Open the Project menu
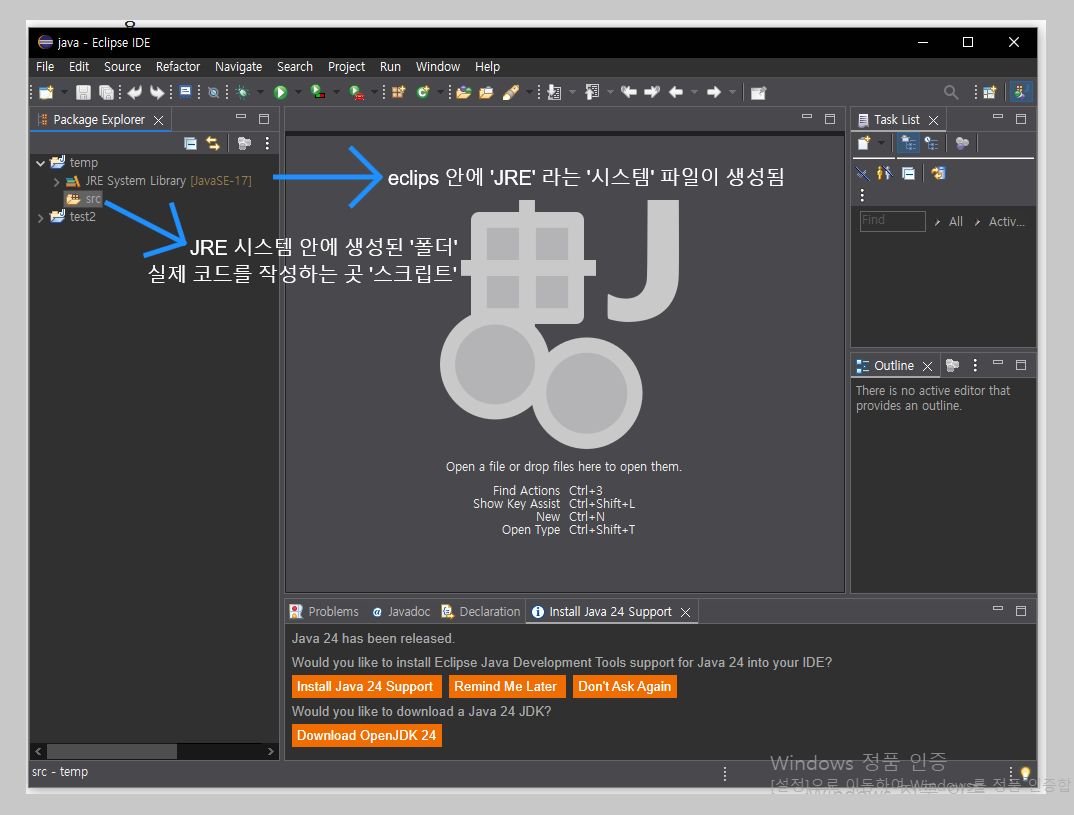Viewport: 1074px width, 815px height. (346, 66)
